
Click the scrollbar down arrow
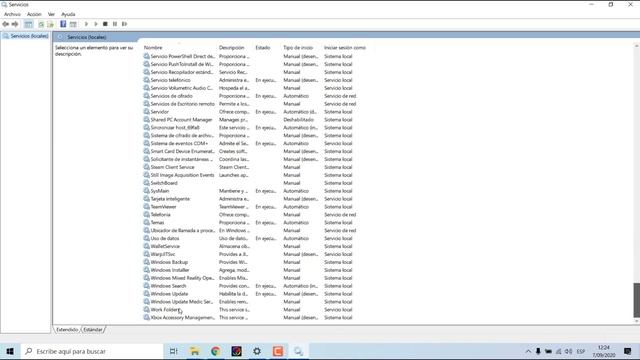click(636, 321)
